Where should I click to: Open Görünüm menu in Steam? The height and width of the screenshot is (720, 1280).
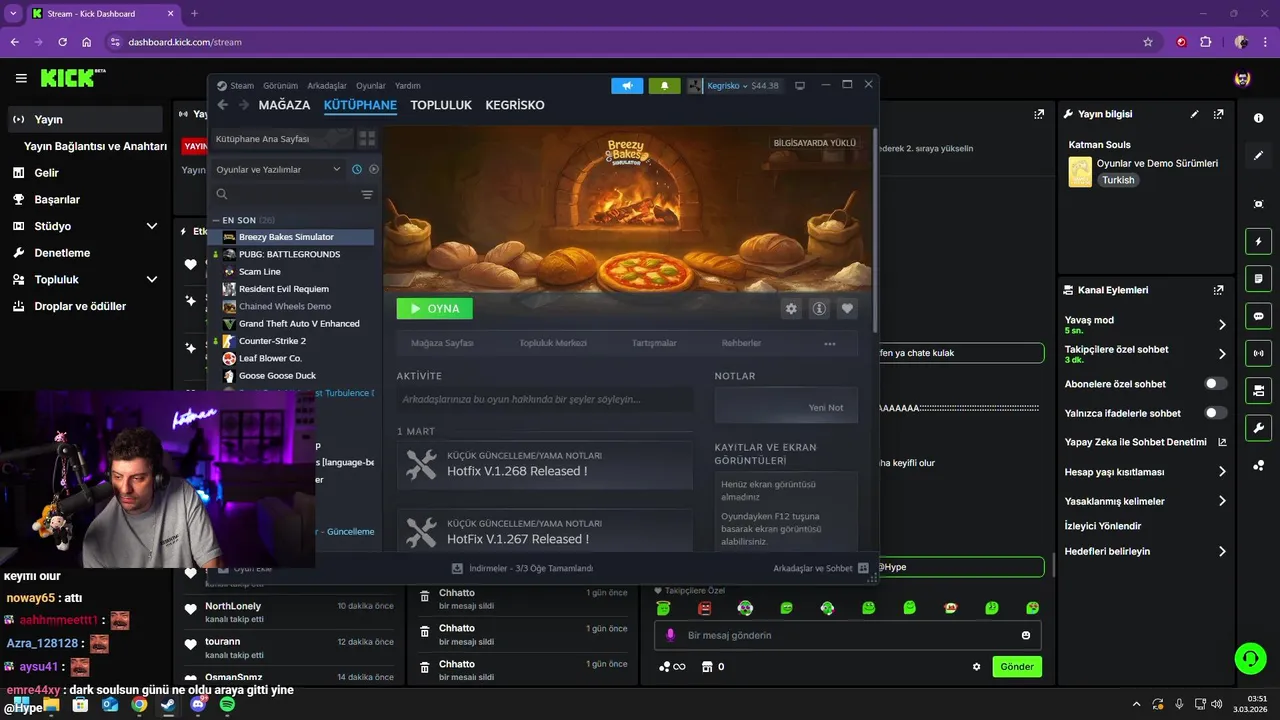[280, 86]
